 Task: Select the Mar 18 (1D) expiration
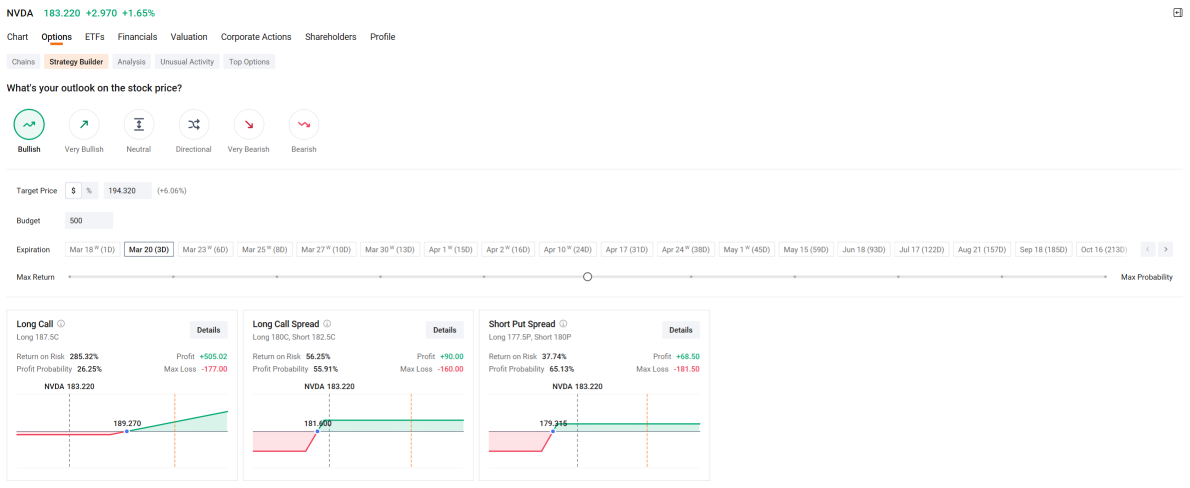coord(92,249)
